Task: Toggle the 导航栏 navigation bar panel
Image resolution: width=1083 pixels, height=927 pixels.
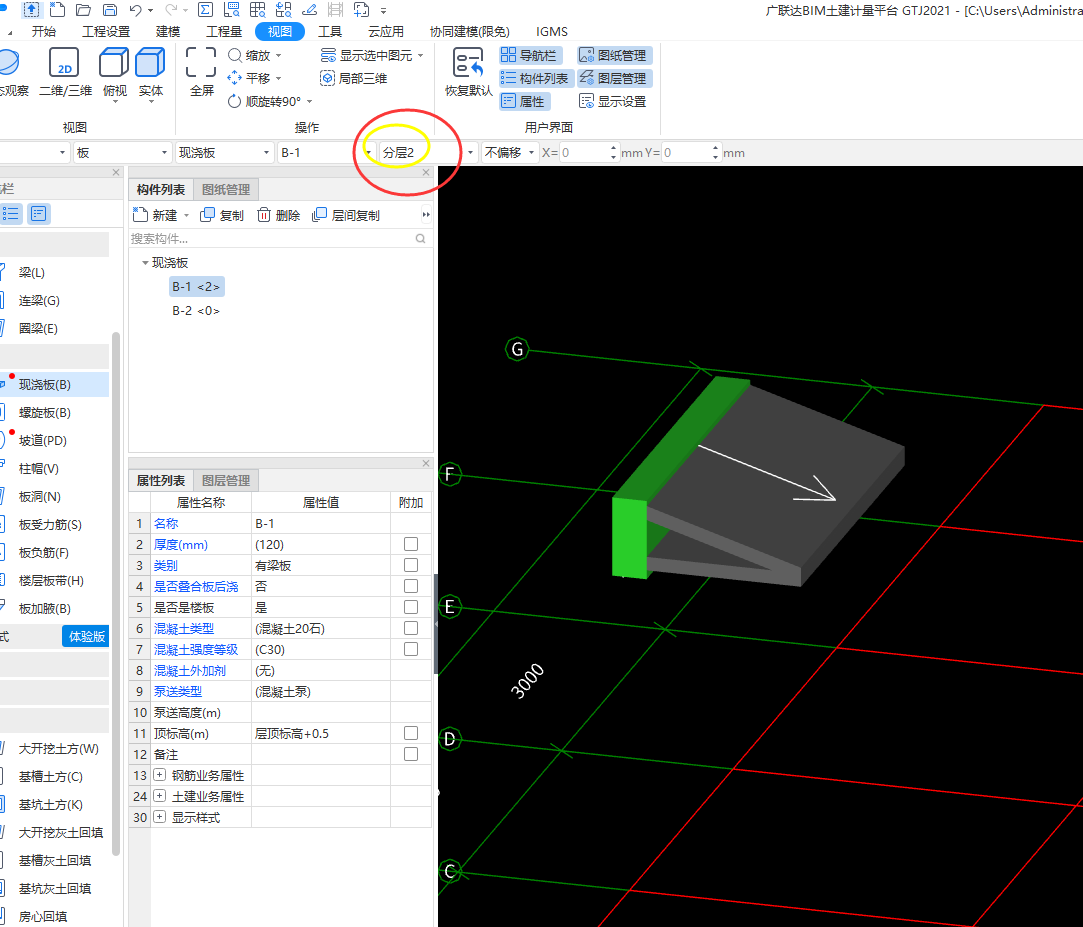Action: (x=530, y=55)
